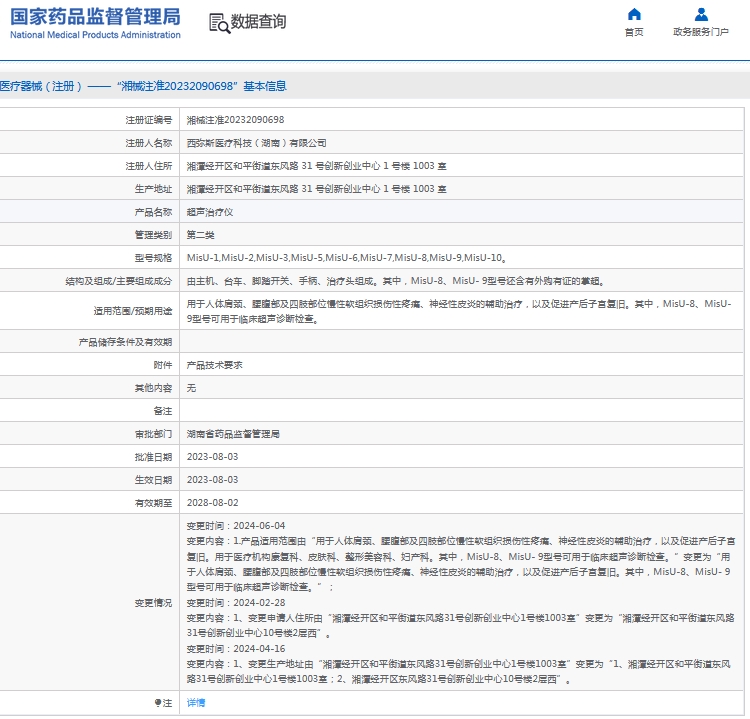Click the ●注 label in last row
The width and height of the screenshot is (750, 719).
(x=163, y=702)
